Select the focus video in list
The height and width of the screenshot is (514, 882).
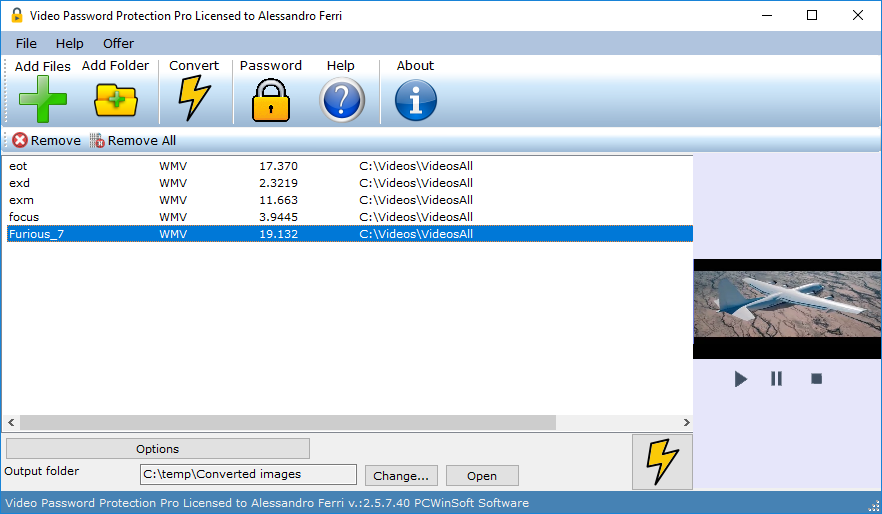coord(24,217)
